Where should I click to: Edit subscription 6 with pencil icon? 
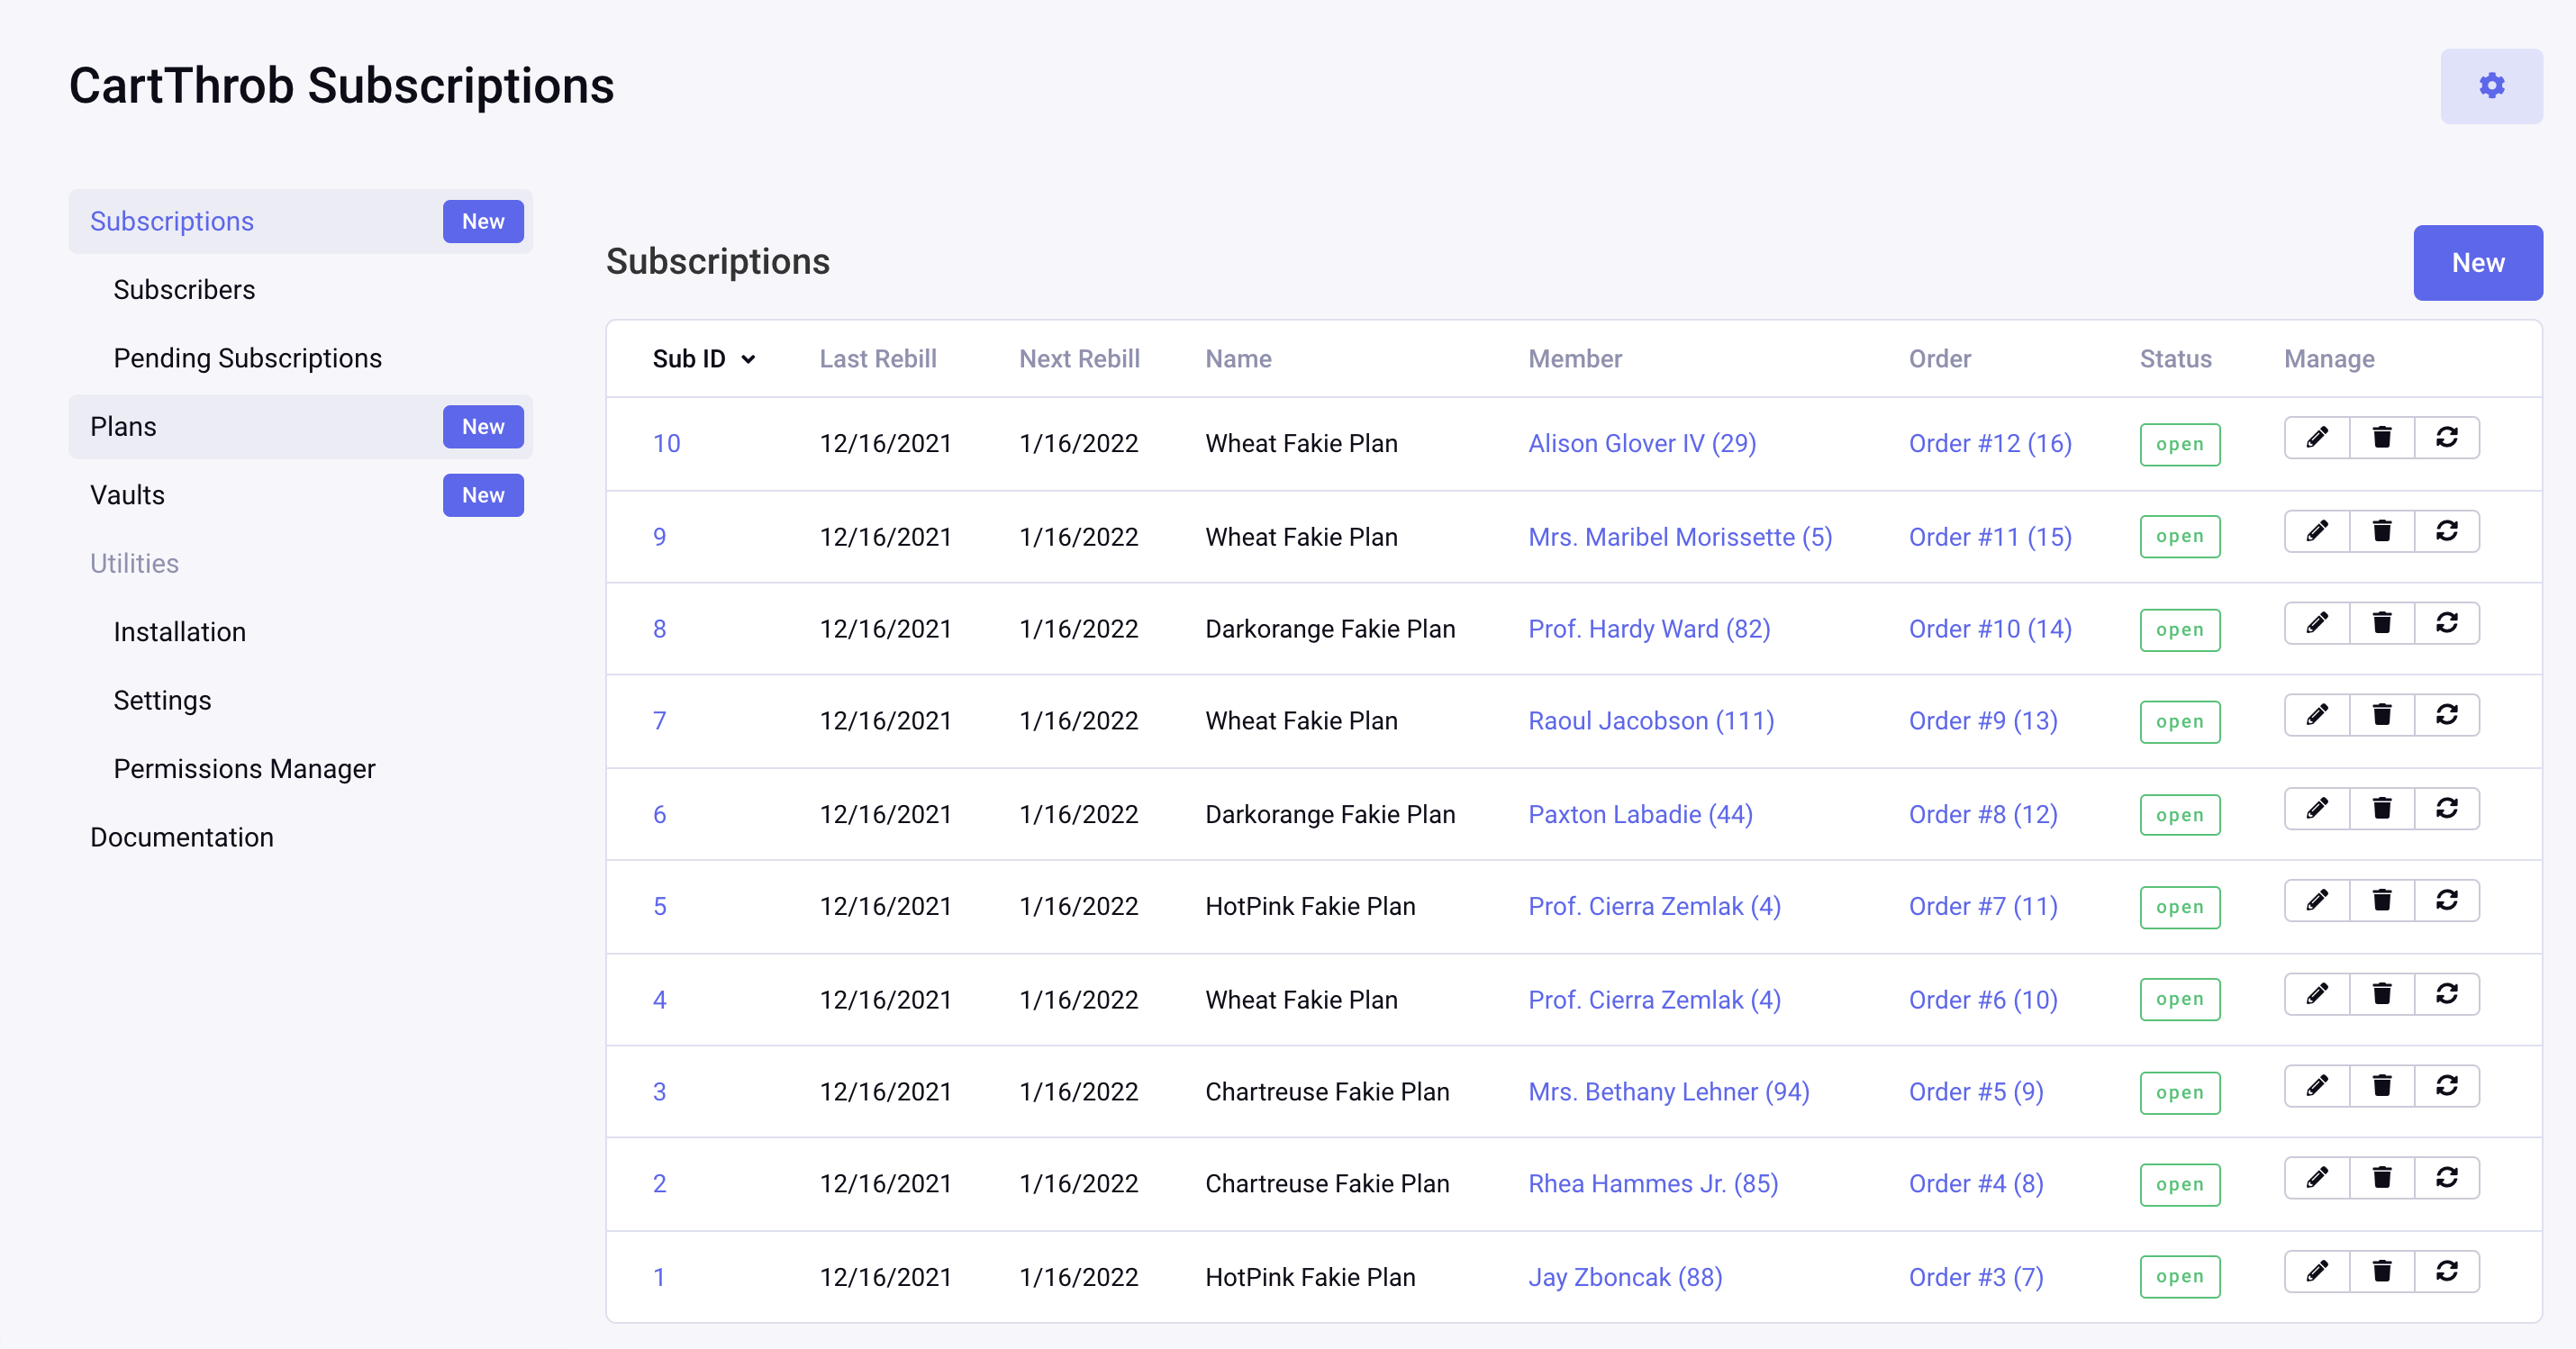pos(2317,809)
